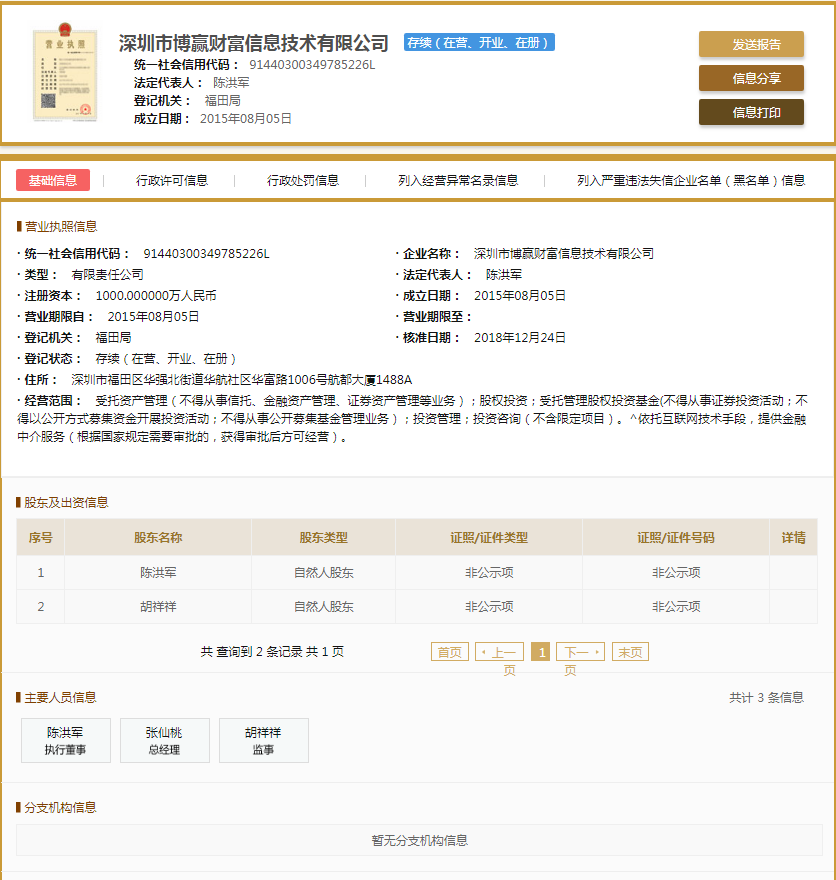Image resolution: width=836 pixels, height=880 pixels.
Task: Click the 信息打印 button
Action: point(750,112)
